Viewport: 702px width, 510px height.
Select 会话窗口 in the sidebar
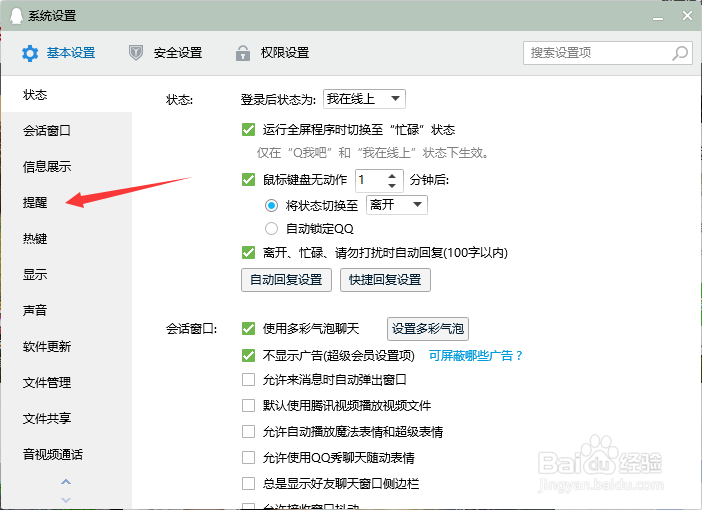tap(67, 130)
